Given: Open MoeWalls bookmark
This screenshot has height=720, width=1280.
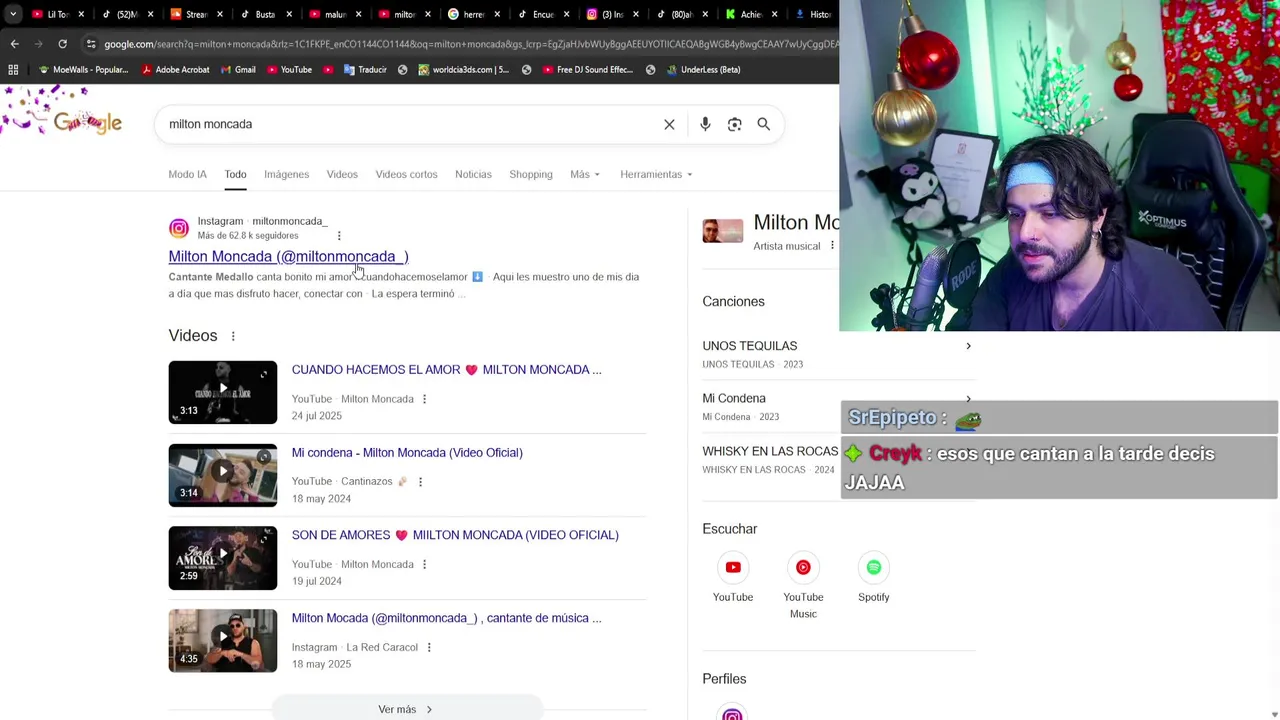Looking at the screenshot, I should (x=83, y=70).
